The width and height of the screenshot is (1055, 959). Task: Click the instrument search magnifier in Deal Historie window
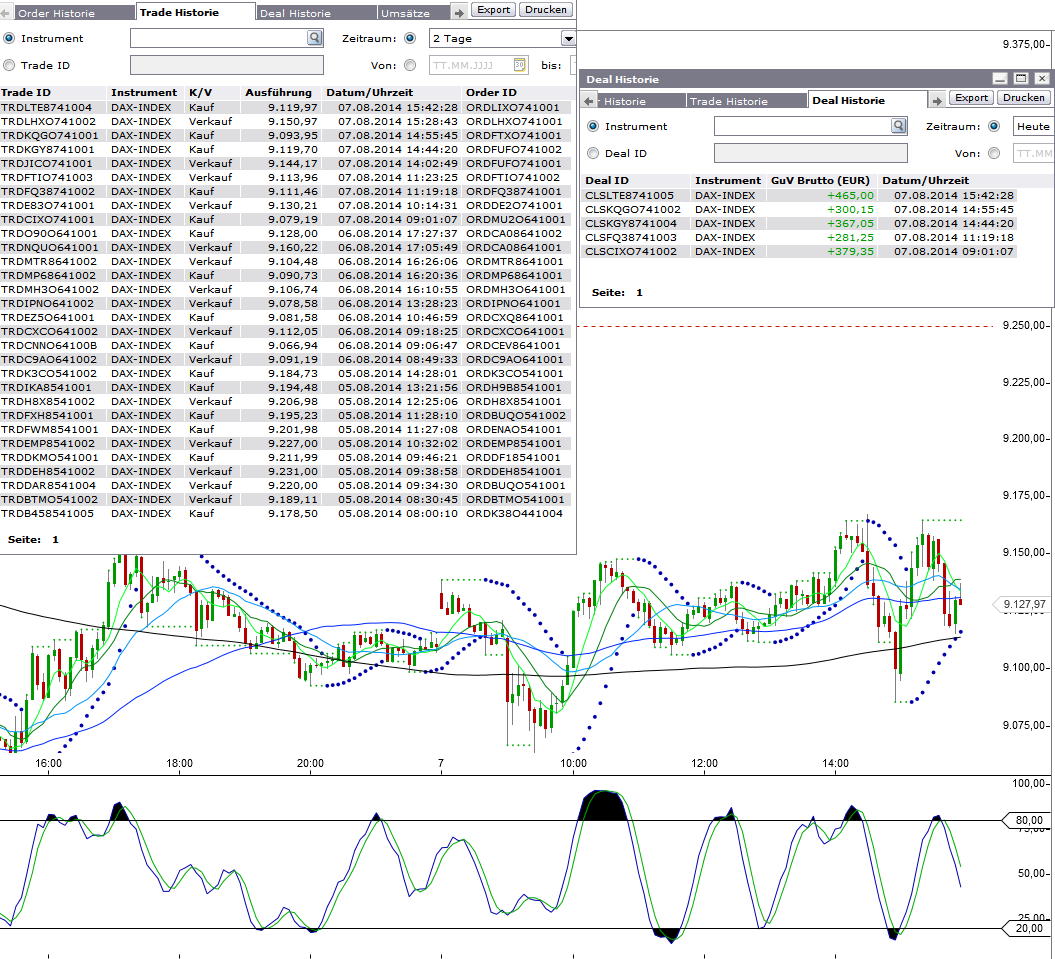click(898, 126)
